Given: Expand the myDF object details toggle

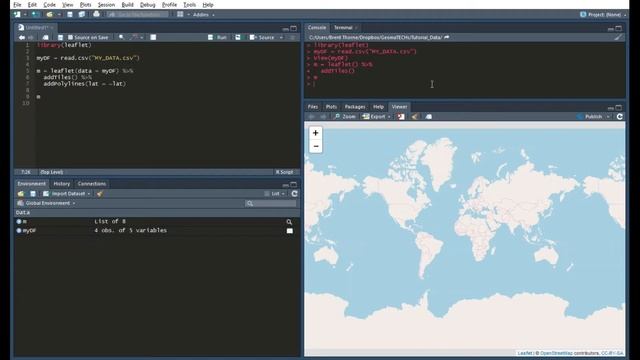Looking at the screenshot, I should (x=19, y=230).
